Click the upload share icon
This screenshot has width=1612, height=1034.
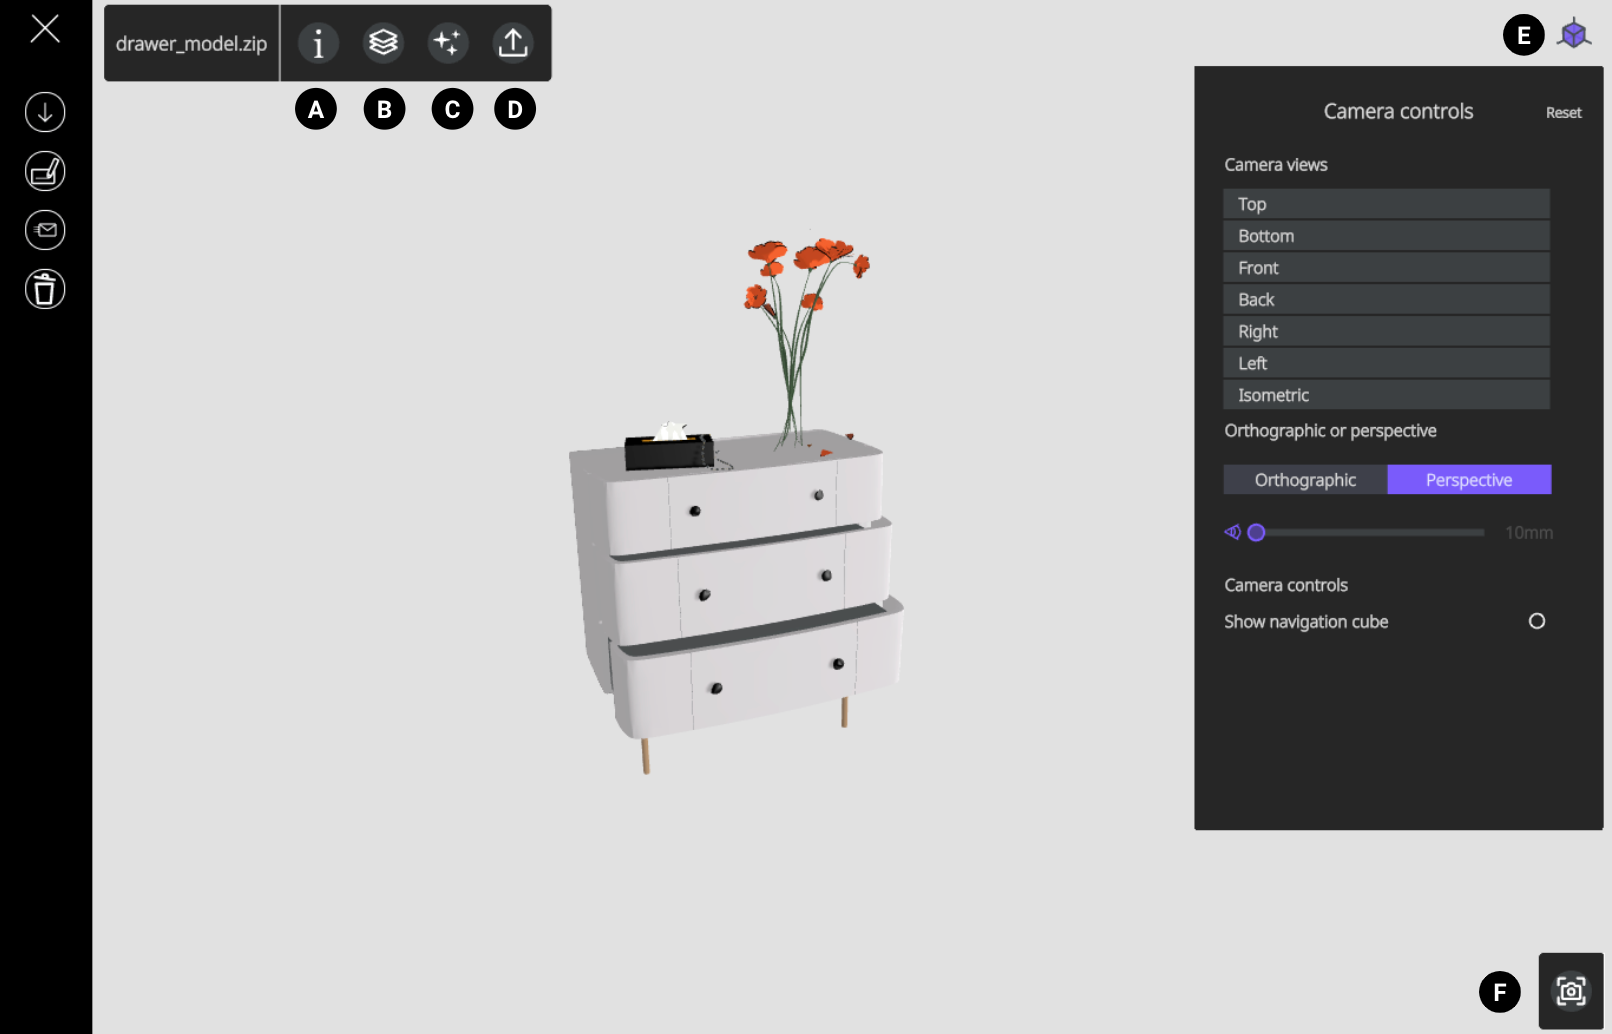(513, 43)
